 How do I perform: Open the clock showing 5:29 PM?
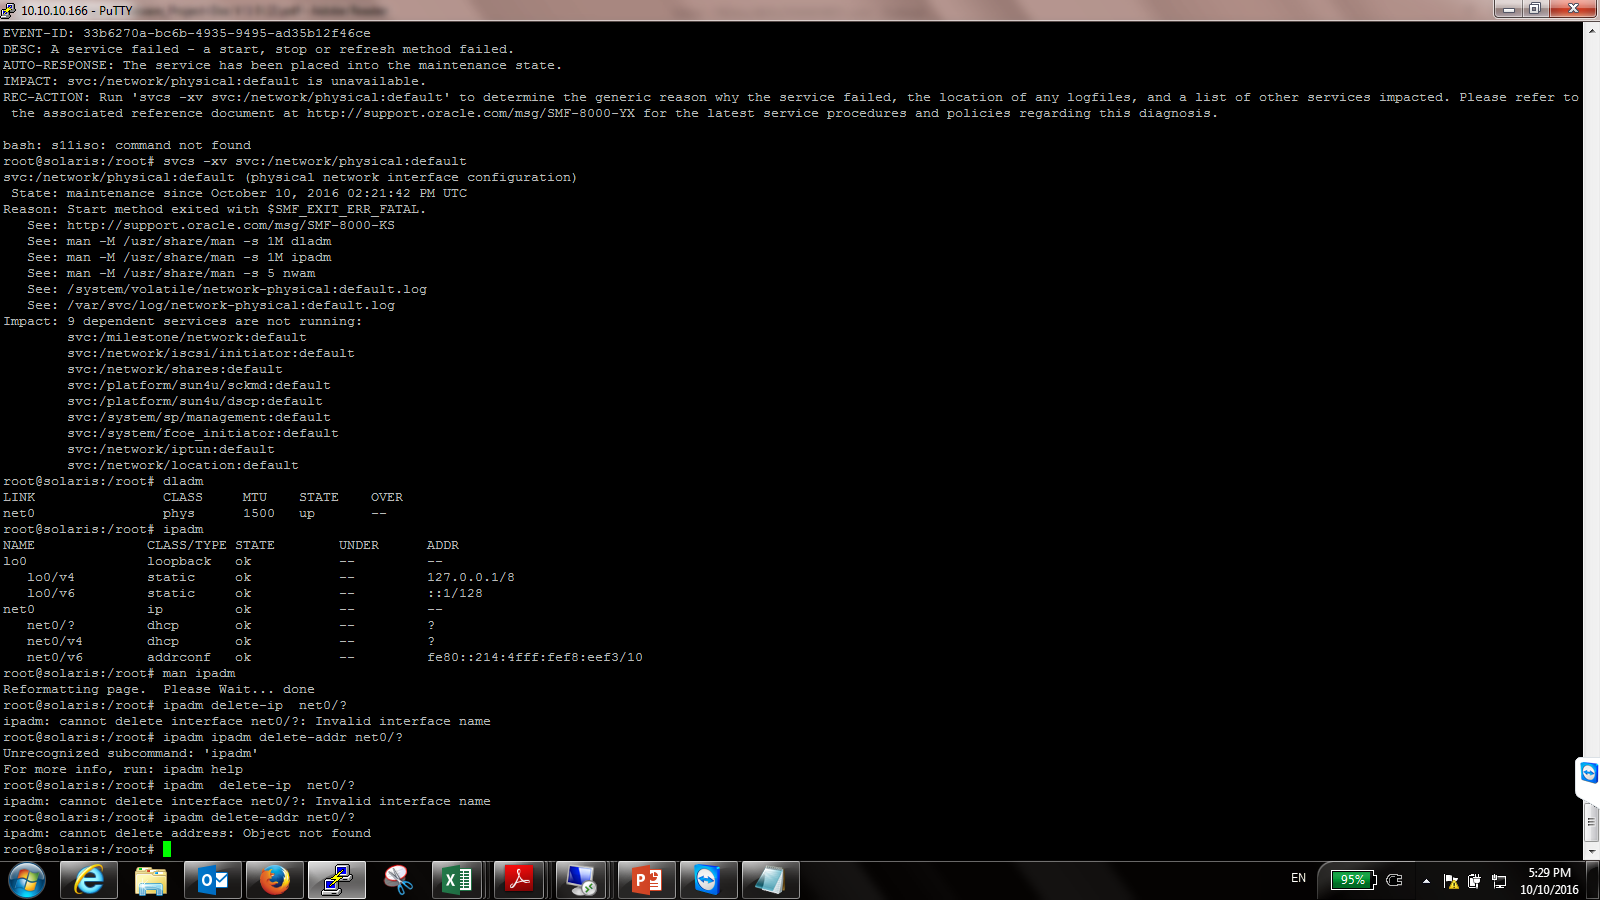(1549, 881)
